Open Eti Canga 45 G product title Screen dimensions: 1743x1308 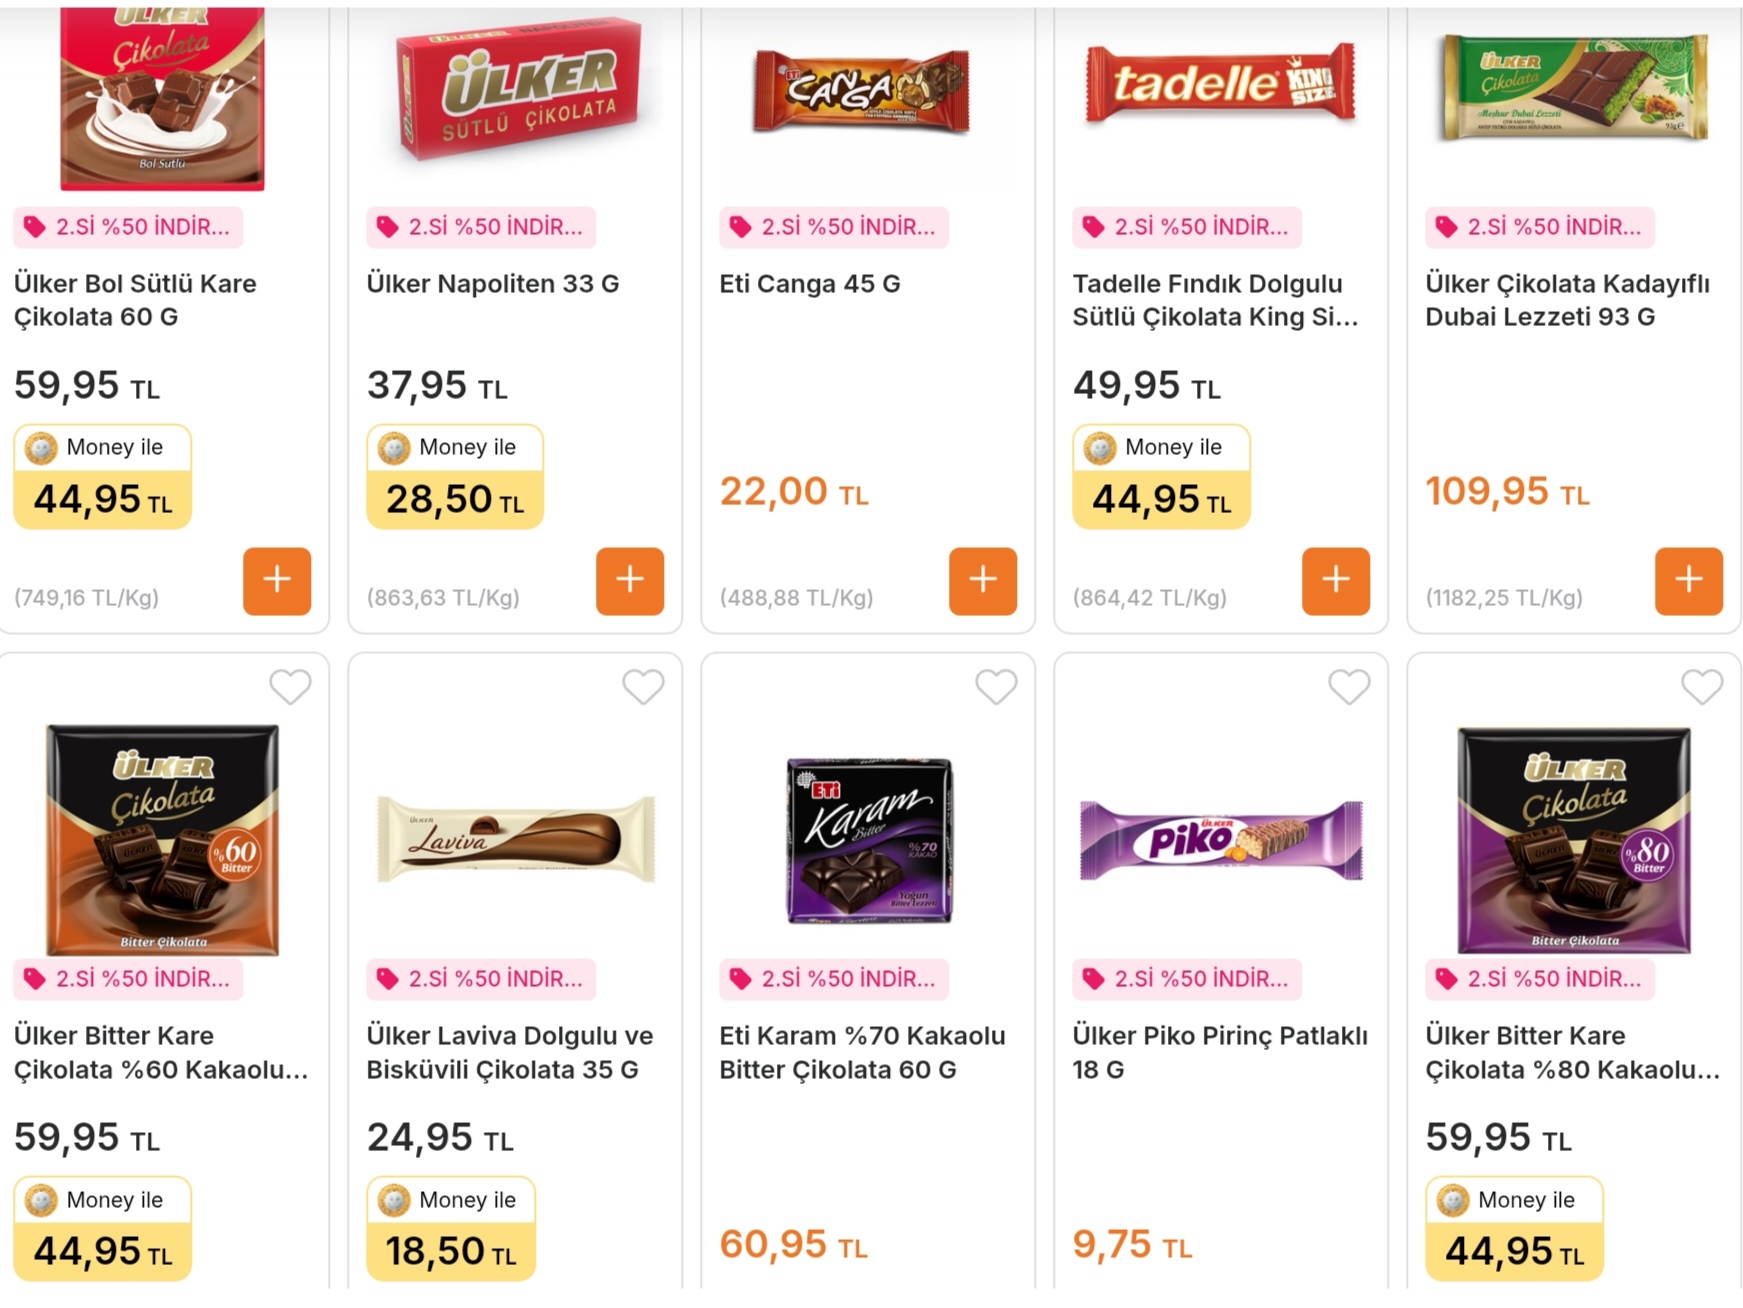point(810,284)
